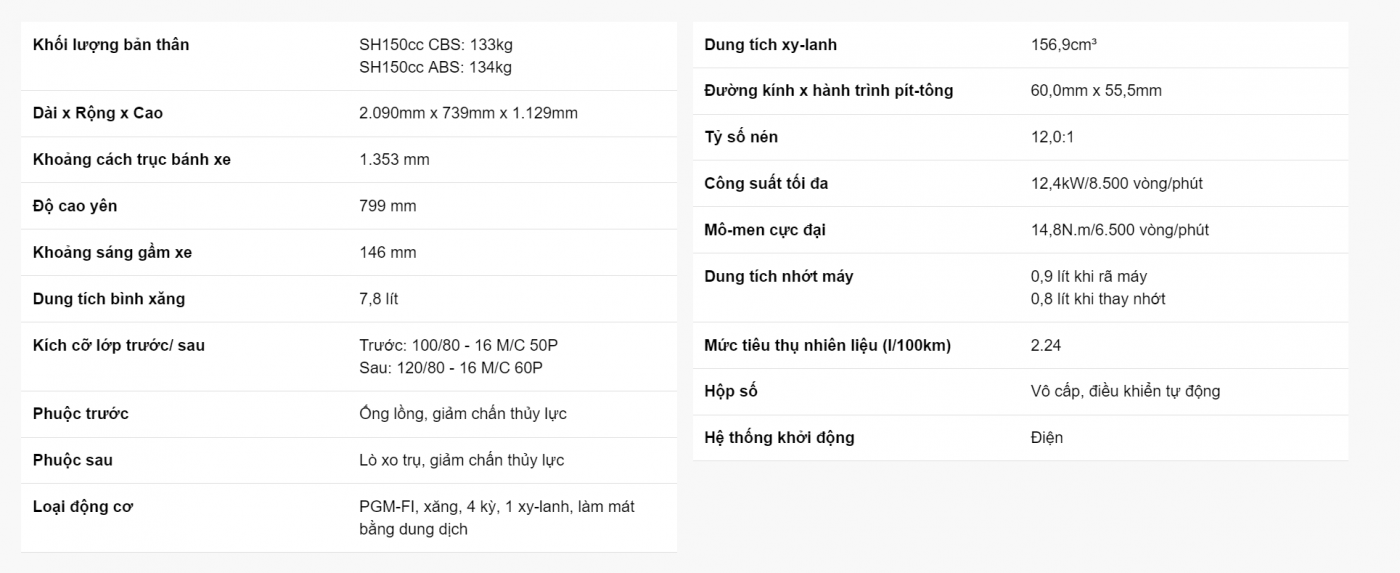Click the 'Mô-men cực đại' label
Viewport: 1400px width, 573px height.
point(765,230)
